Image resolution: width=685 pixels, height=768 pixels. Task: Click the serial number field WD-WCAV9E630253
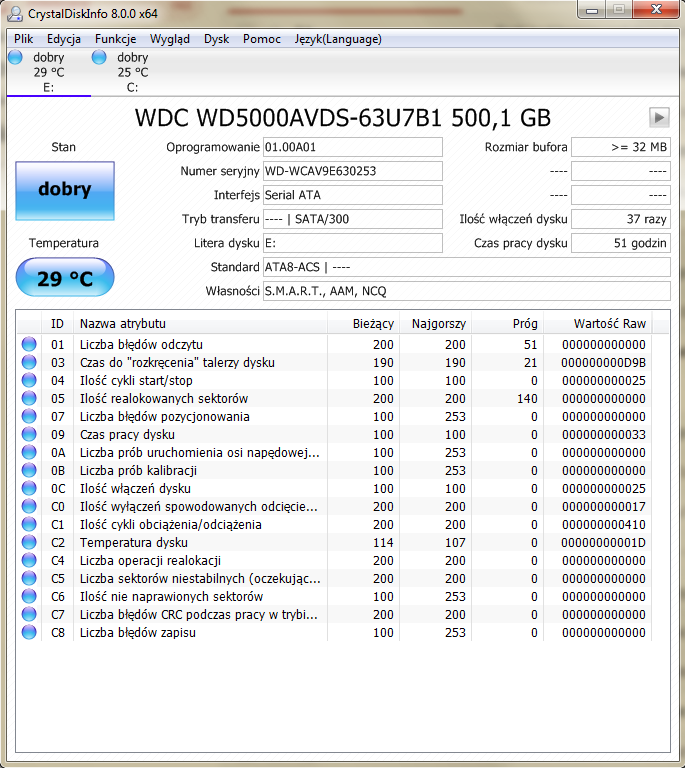(x=353, y=171)
